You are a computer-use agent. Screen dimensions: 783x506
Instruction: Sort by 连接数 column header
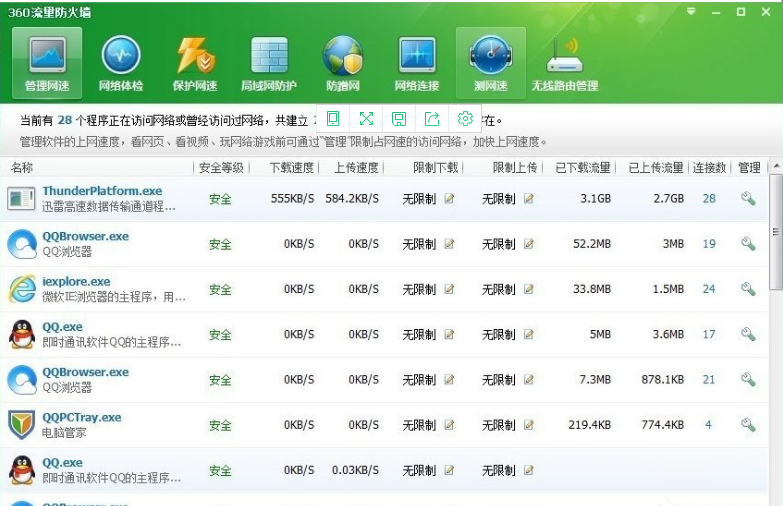[709, 168]
